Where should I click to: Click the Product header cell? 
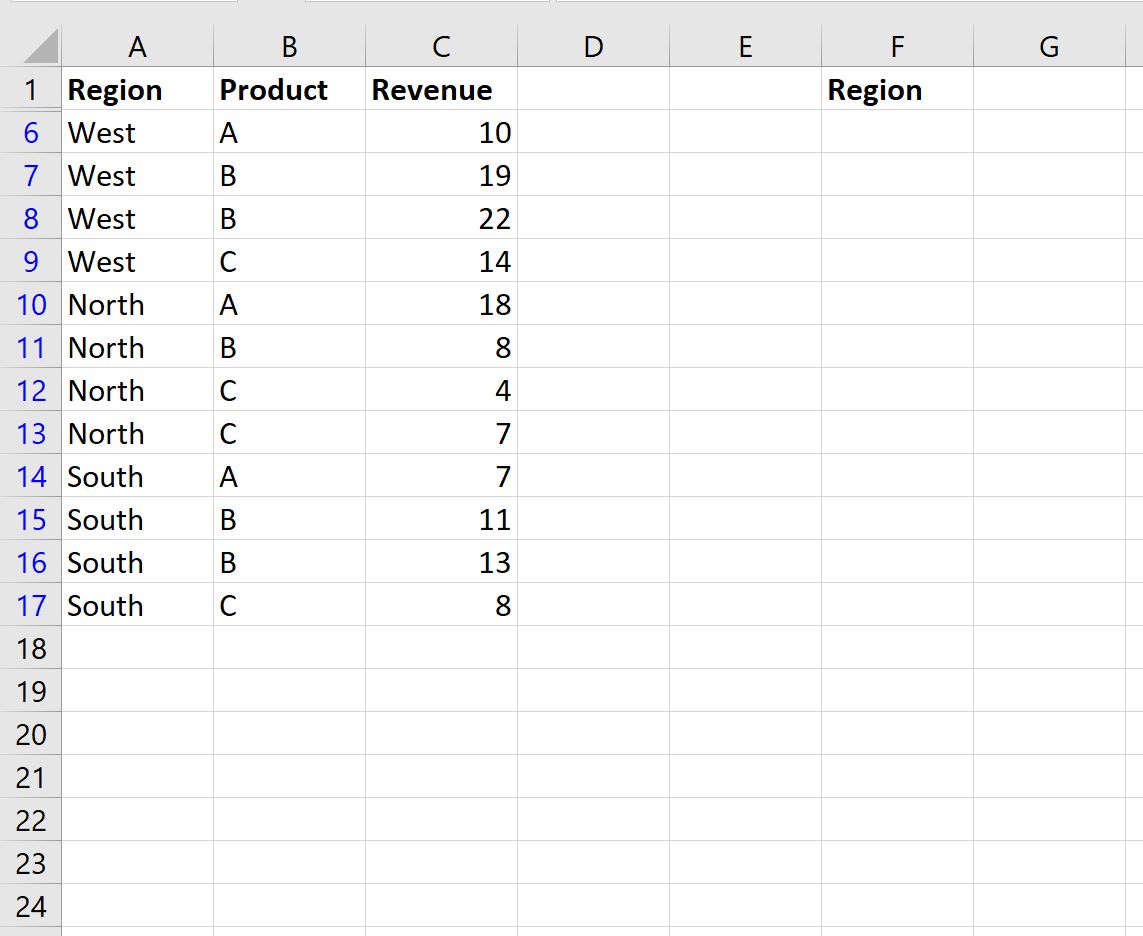tap(289, 89)
